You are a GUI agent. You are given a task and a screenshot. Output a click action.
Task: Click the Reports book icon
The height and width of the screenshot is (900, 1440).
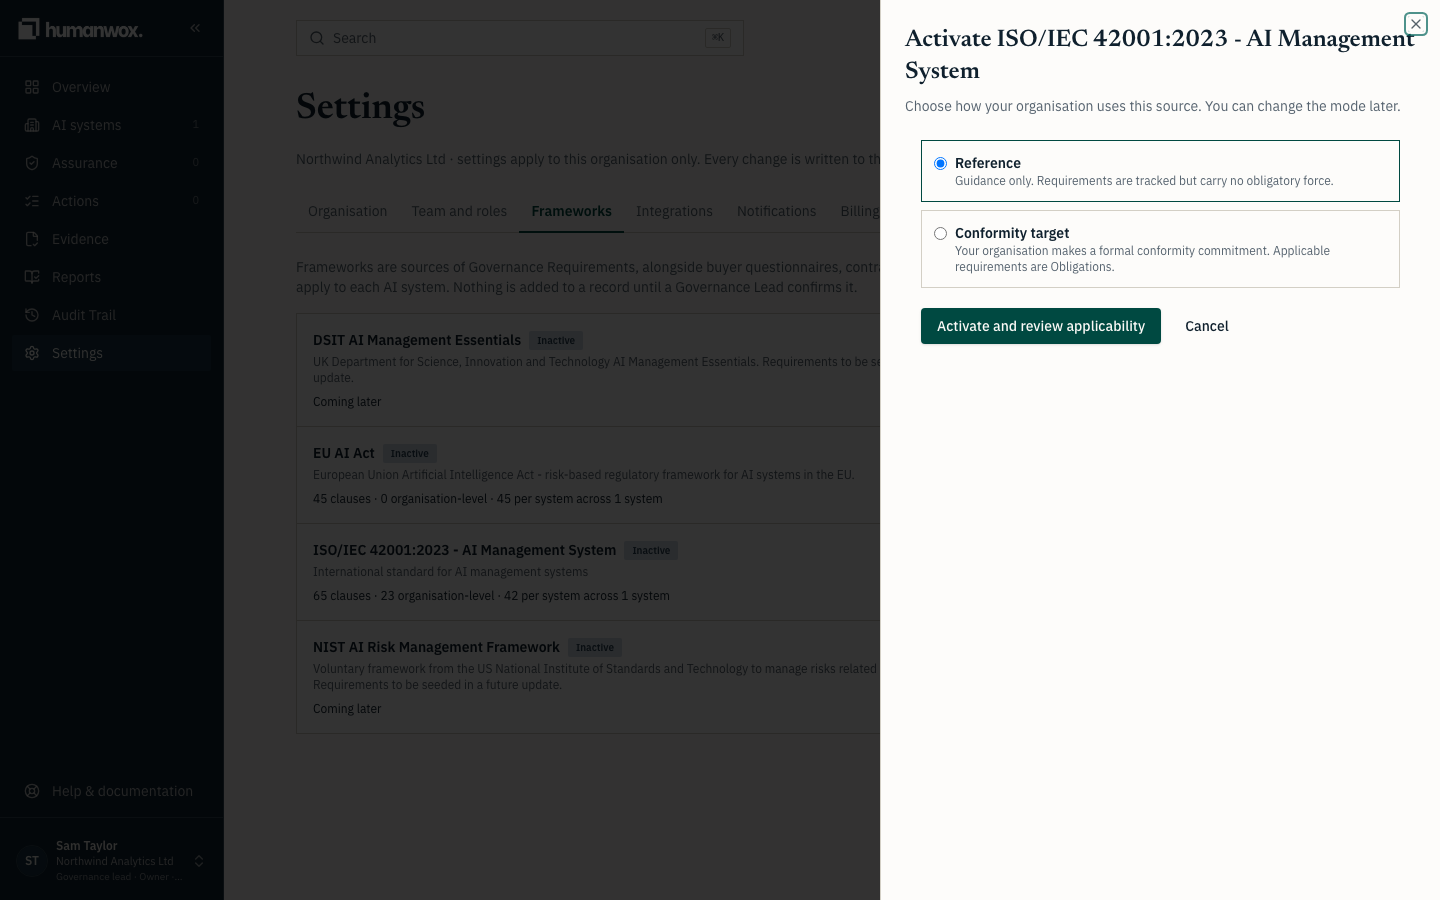[32, 277]
